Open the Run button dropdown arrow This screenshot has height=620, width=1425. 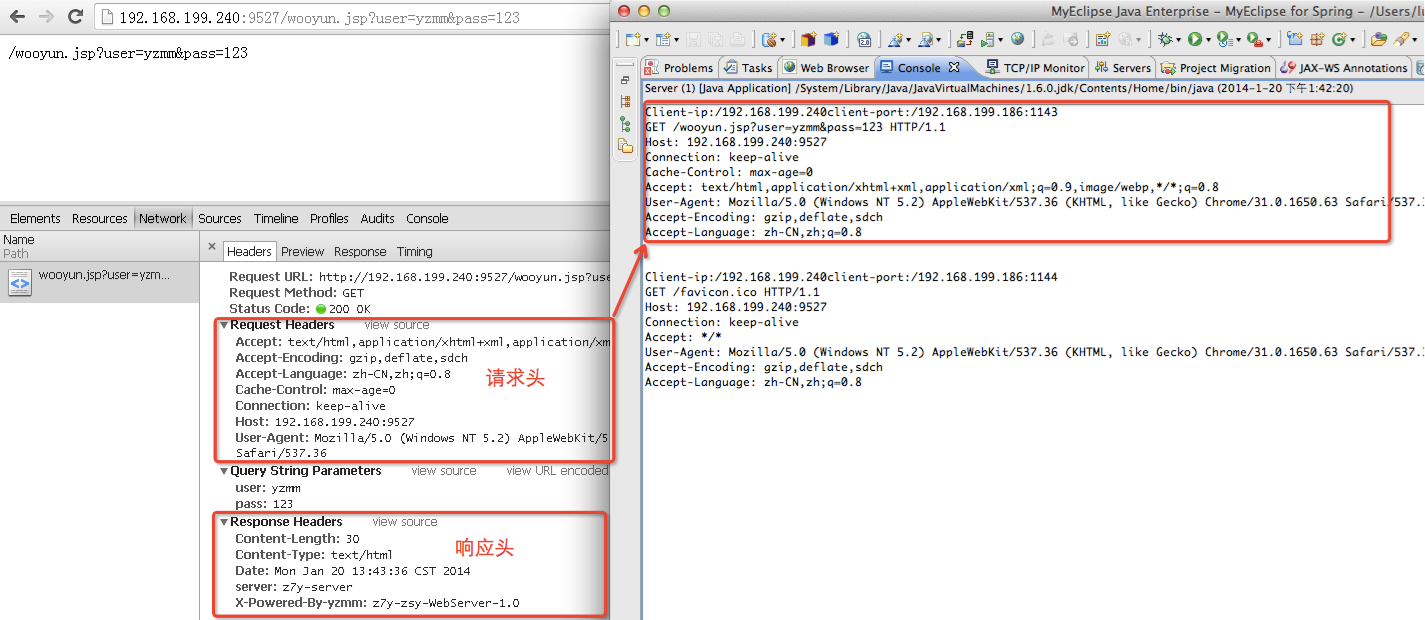click(1208, 40)
